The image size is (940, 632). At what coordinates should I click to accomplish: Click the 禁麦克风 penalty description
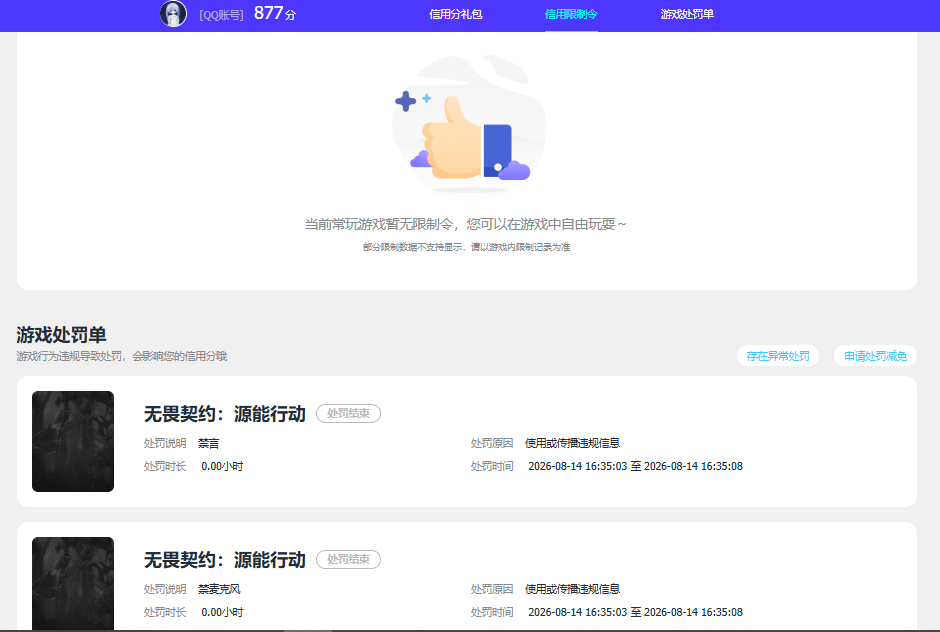(x=219, y=589)
